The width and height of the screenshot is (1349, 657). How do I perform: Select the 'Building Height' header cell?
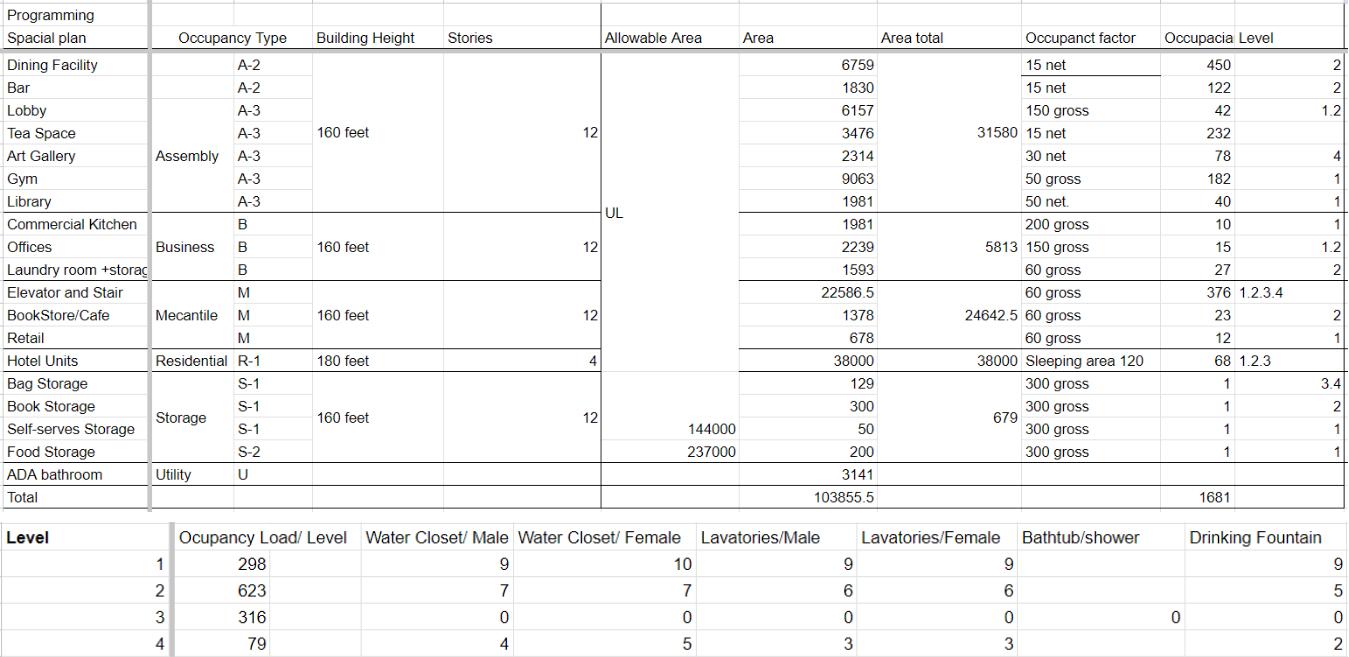click(x=377, y=38)
